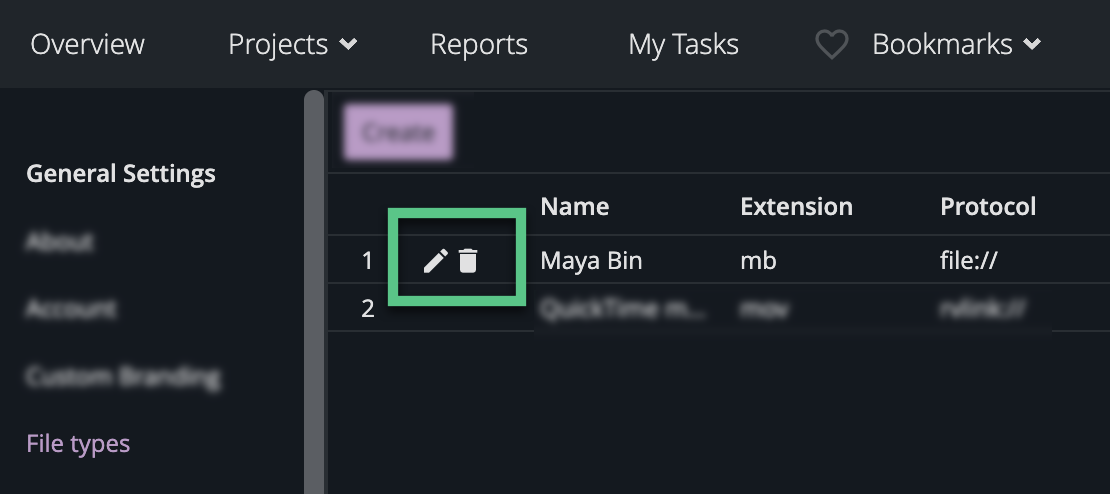
Task: Click the file:// protocol cell
Action: (970, 261)
